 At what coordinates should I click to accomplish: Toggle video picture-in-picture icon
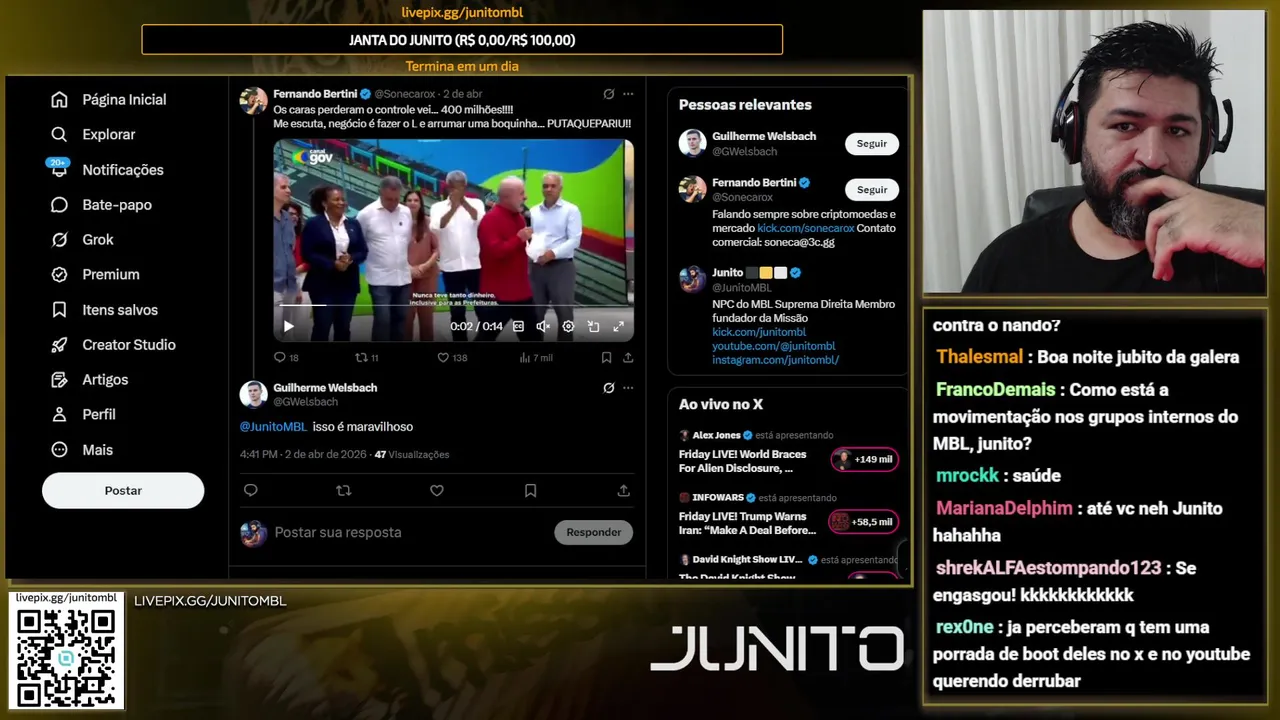[593, 326]
